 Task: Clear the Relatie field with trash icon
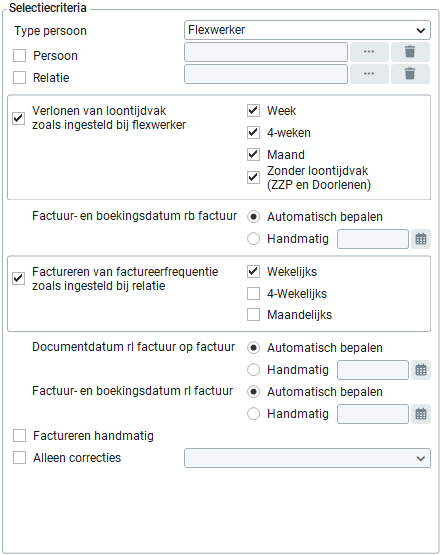click(410, 74)
